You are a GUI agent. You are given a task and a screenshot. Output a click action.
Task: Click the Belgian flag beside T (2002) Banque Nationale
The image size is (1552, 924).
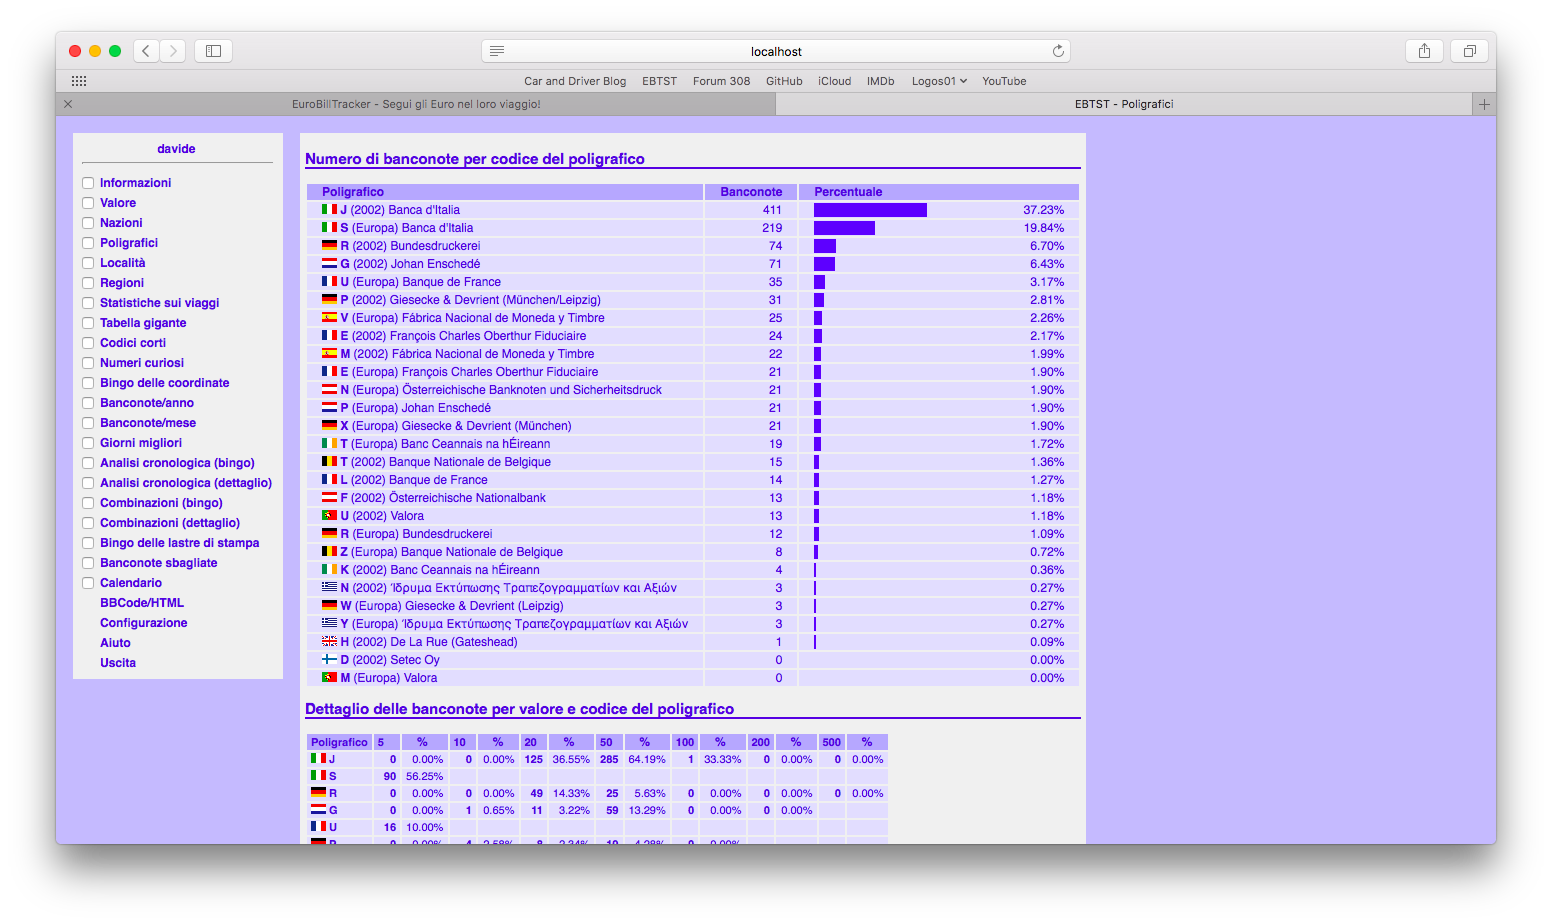(328, 461)
